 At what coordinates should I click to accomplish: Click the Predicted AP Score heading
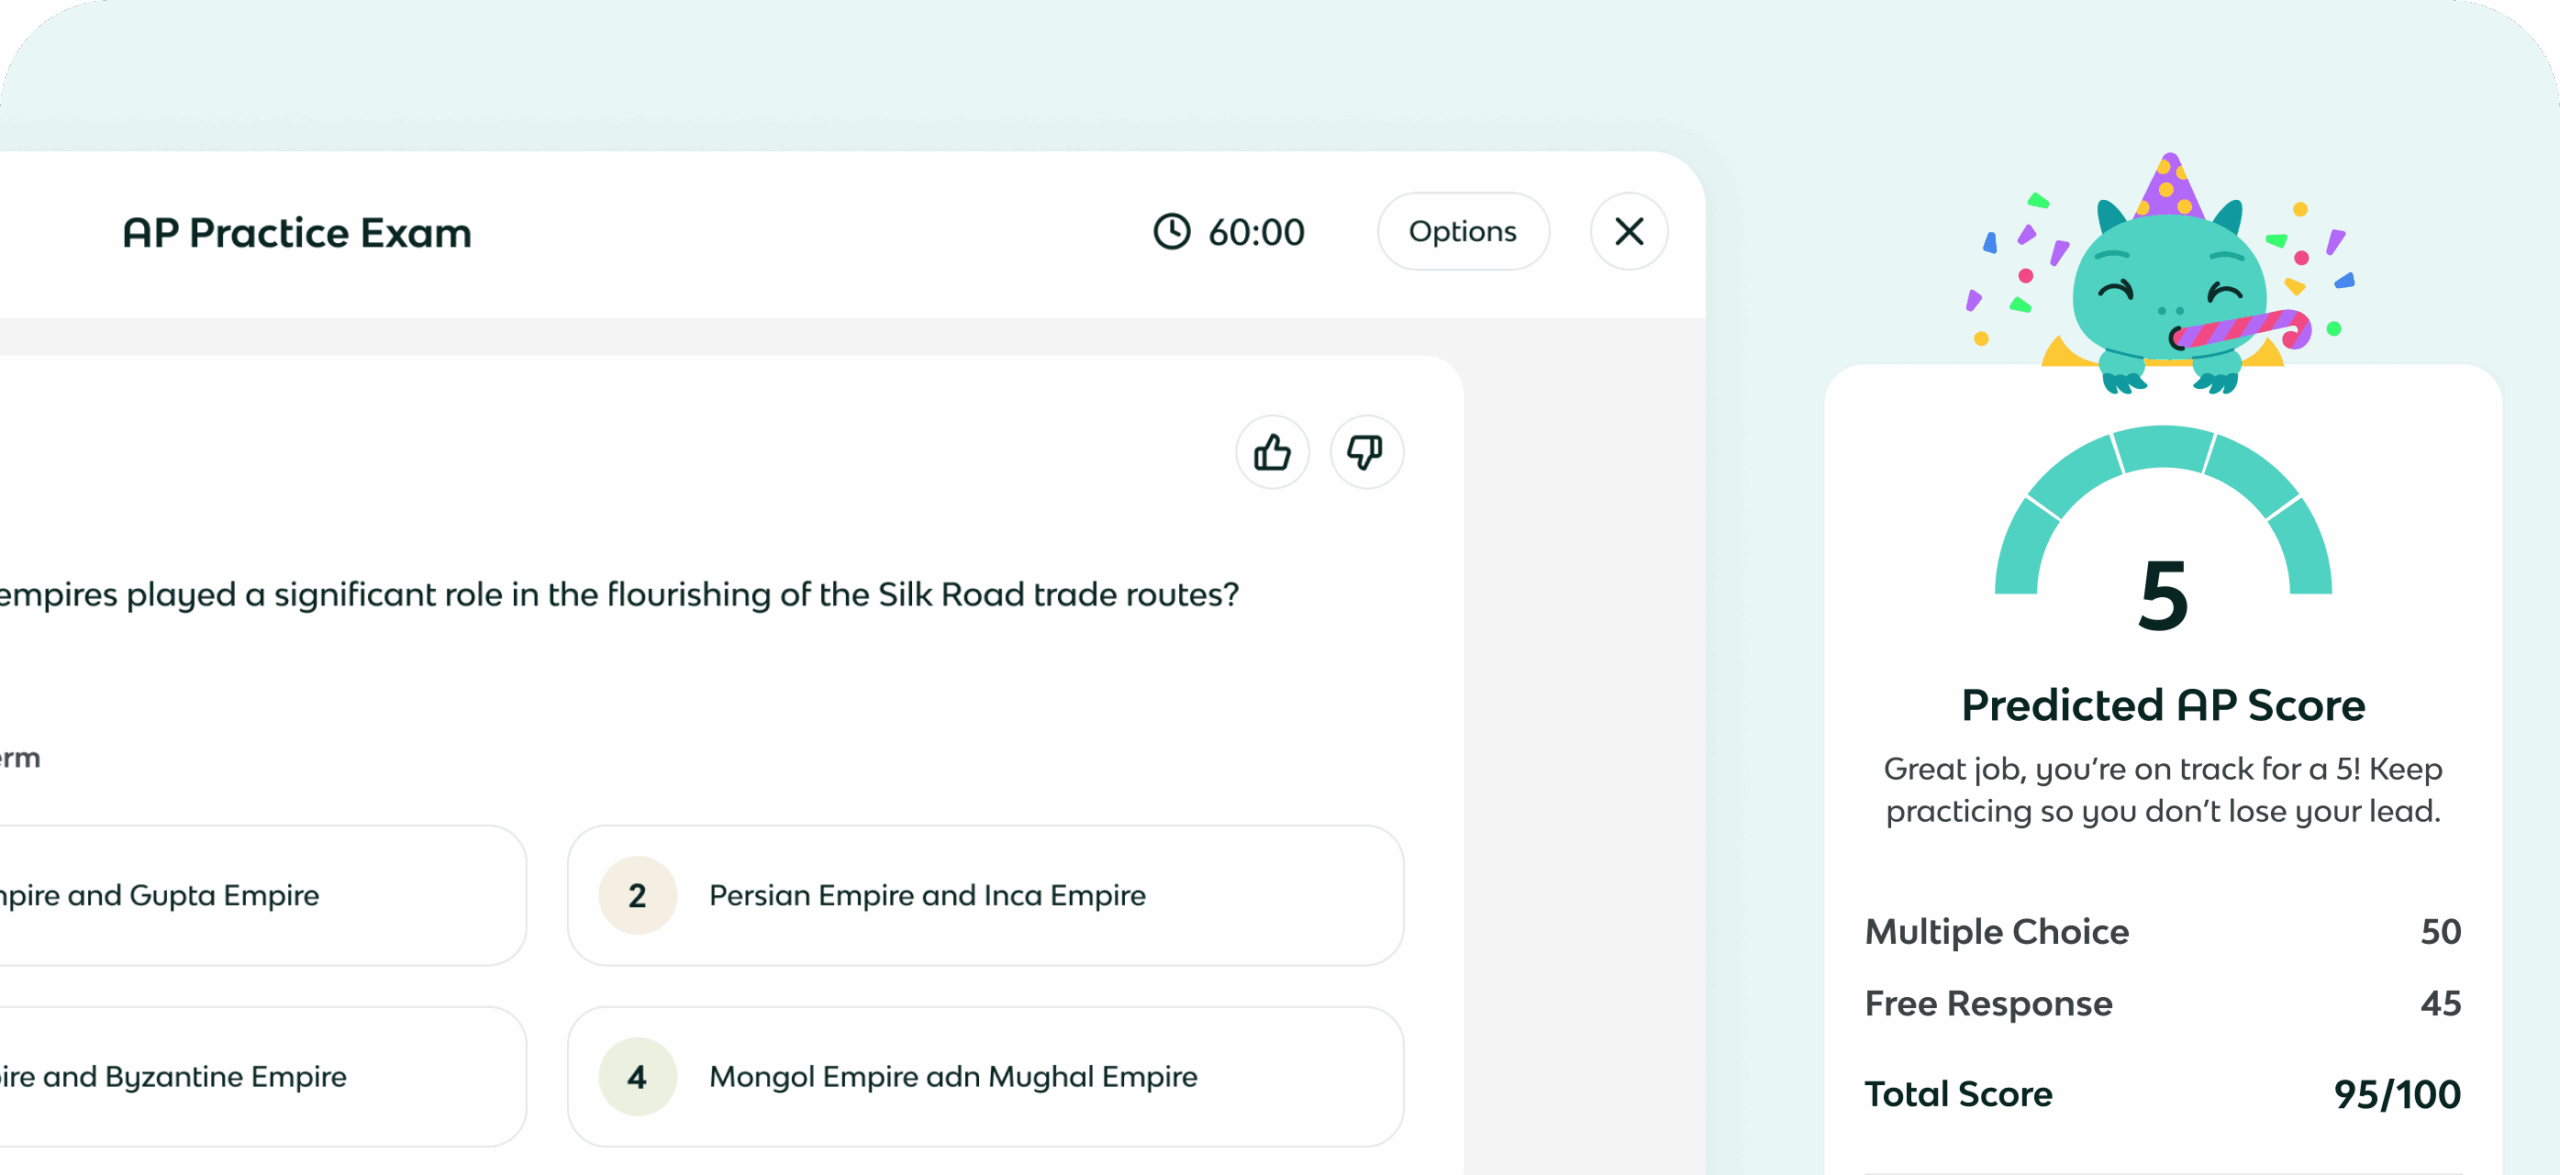(x=2162, y=705)
